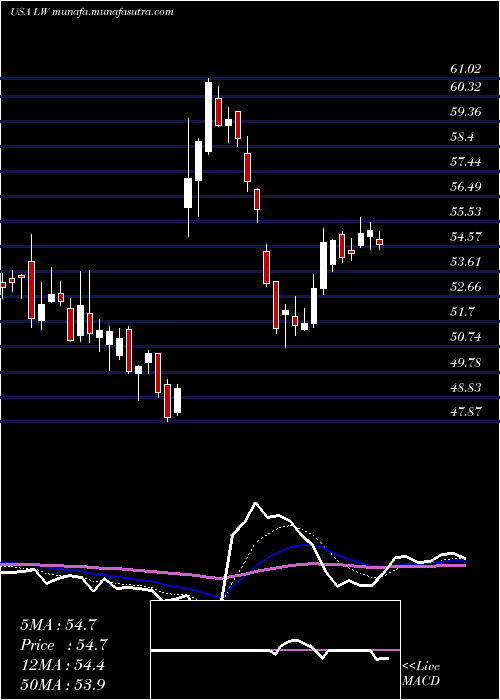Click the 54.57 price axis label
This screenshot has width=500, height=700.
click(466, 237)
